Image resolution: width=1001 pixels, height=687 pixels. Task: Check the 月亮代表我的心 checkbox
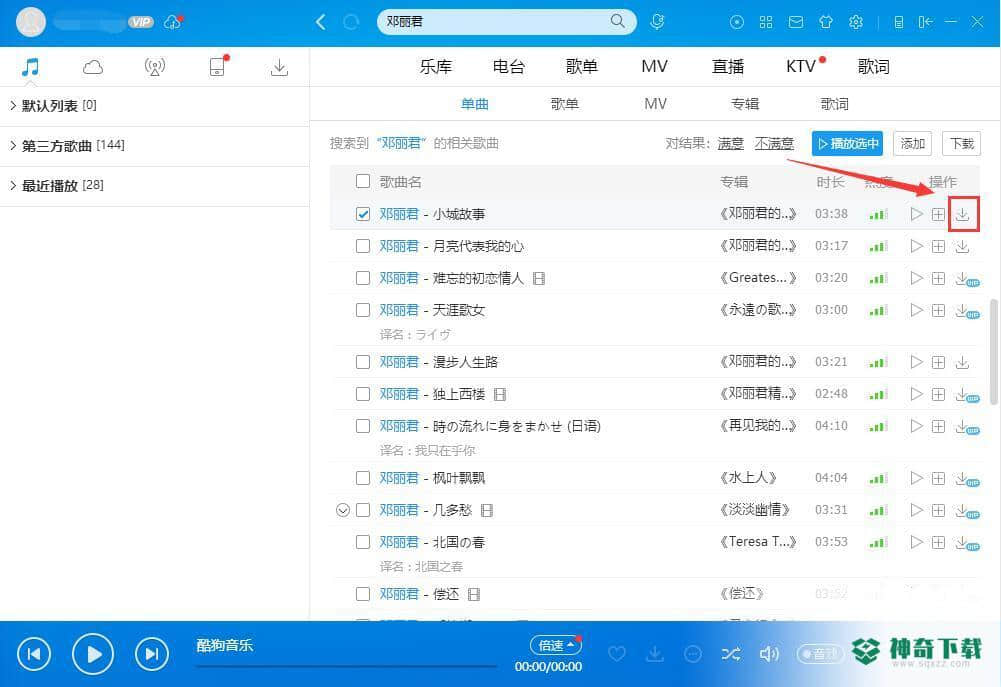pos(363,246)
